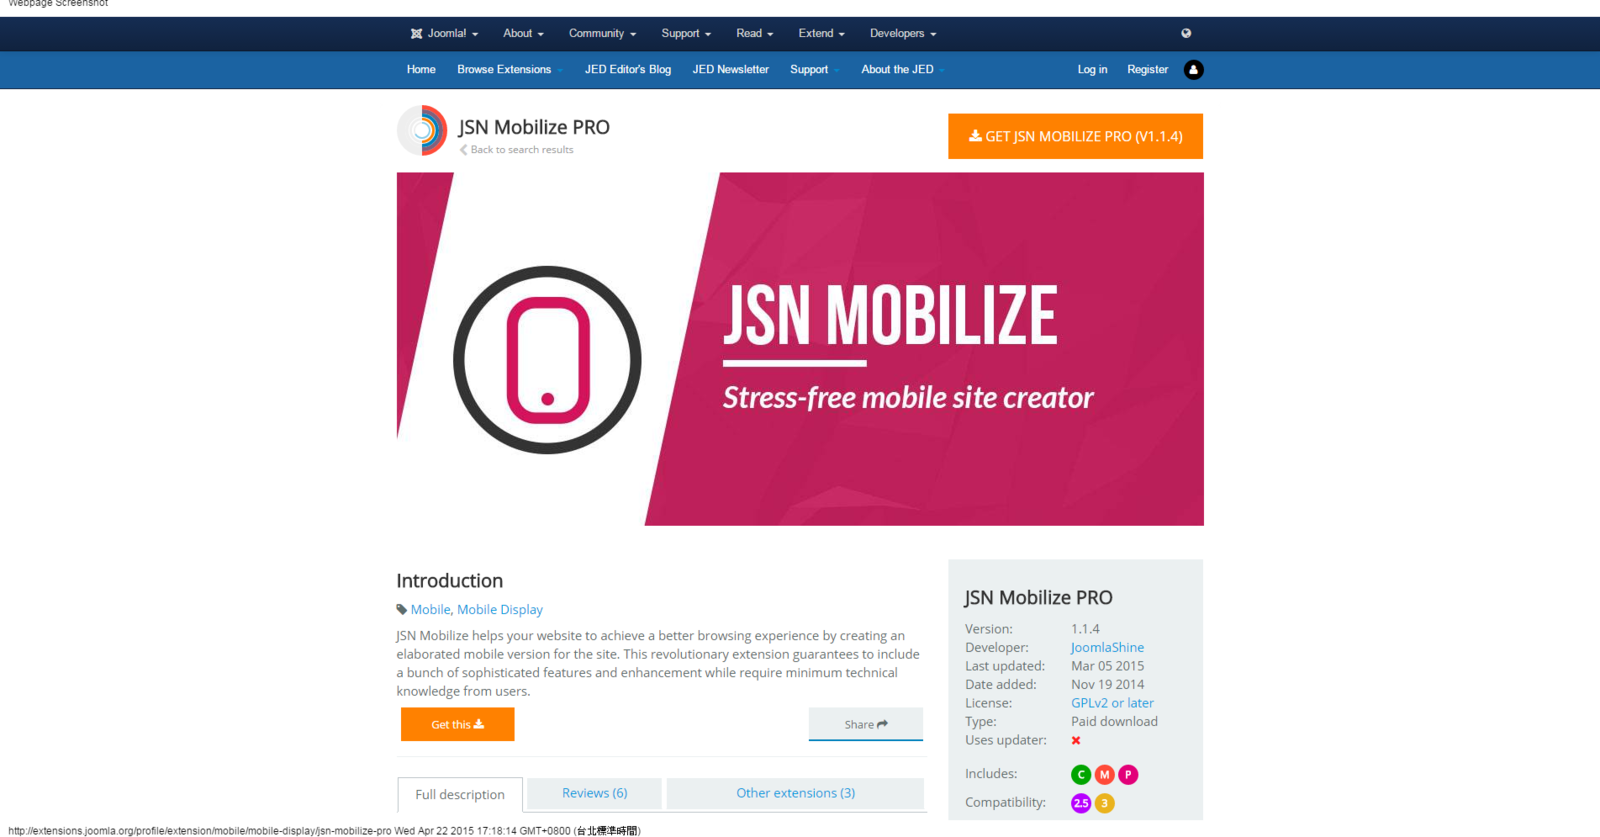1600x837 pixels.
Task: Switch to the Reviews (6) tab
Action: coord(594,793)
